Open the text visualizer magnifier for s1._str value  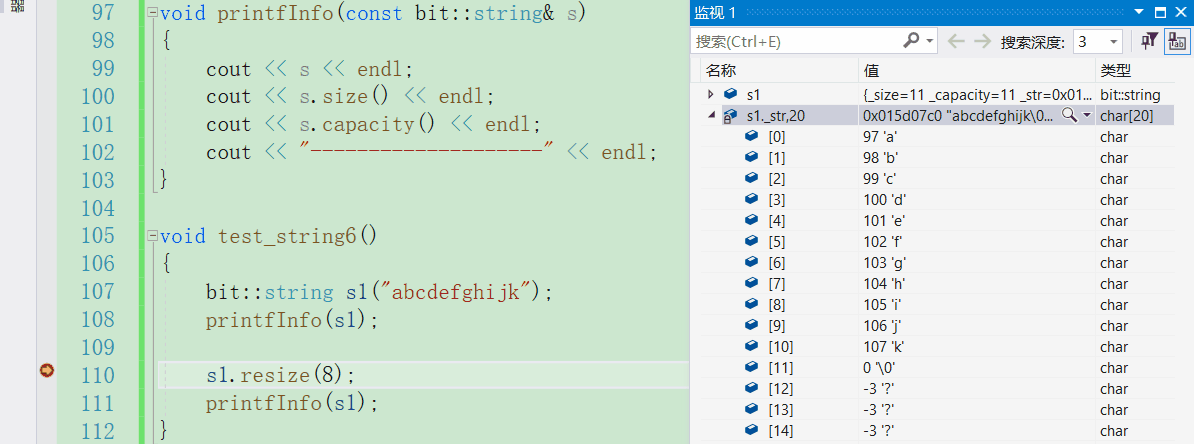point(1069,115)
